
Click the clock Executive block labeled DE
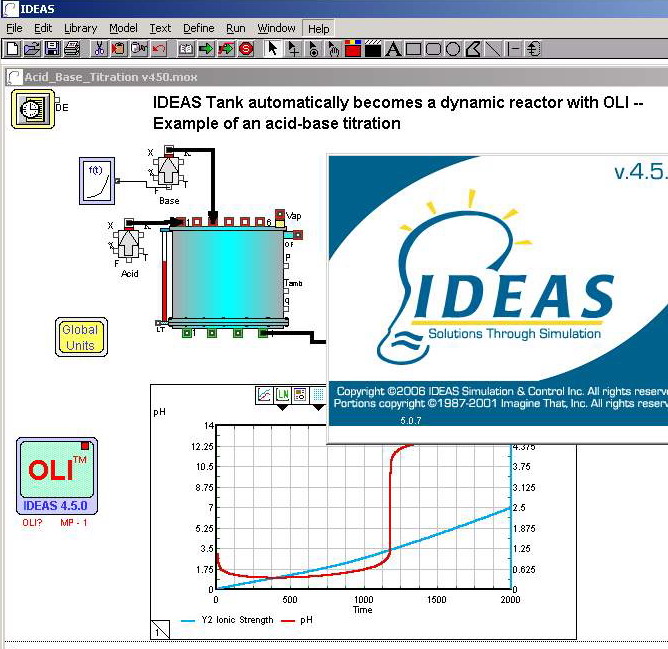tap(33, 109)
